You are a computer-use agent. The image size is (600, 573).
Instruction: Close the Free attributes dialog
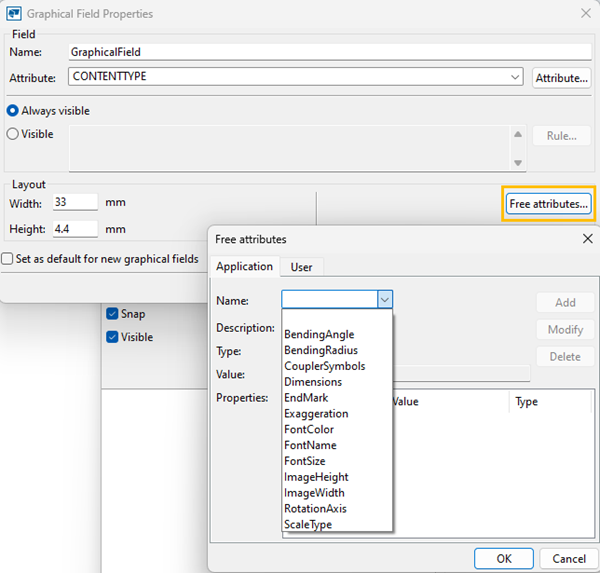coord(587,239)
